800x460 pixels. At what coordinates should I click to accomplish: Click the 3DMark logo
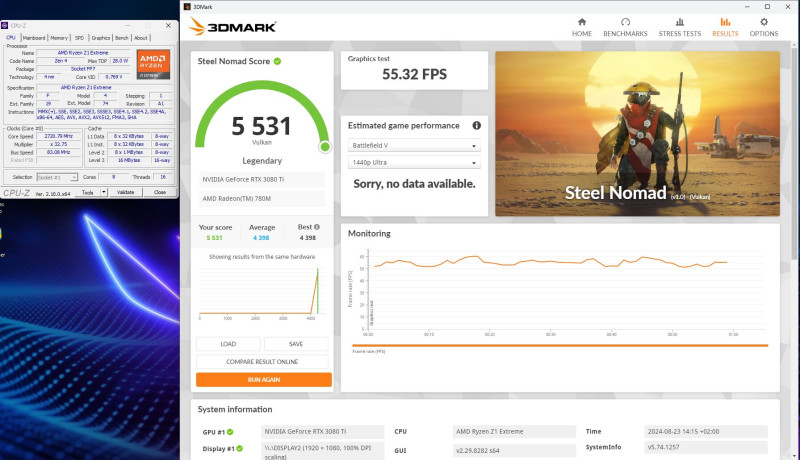[233, 27]
